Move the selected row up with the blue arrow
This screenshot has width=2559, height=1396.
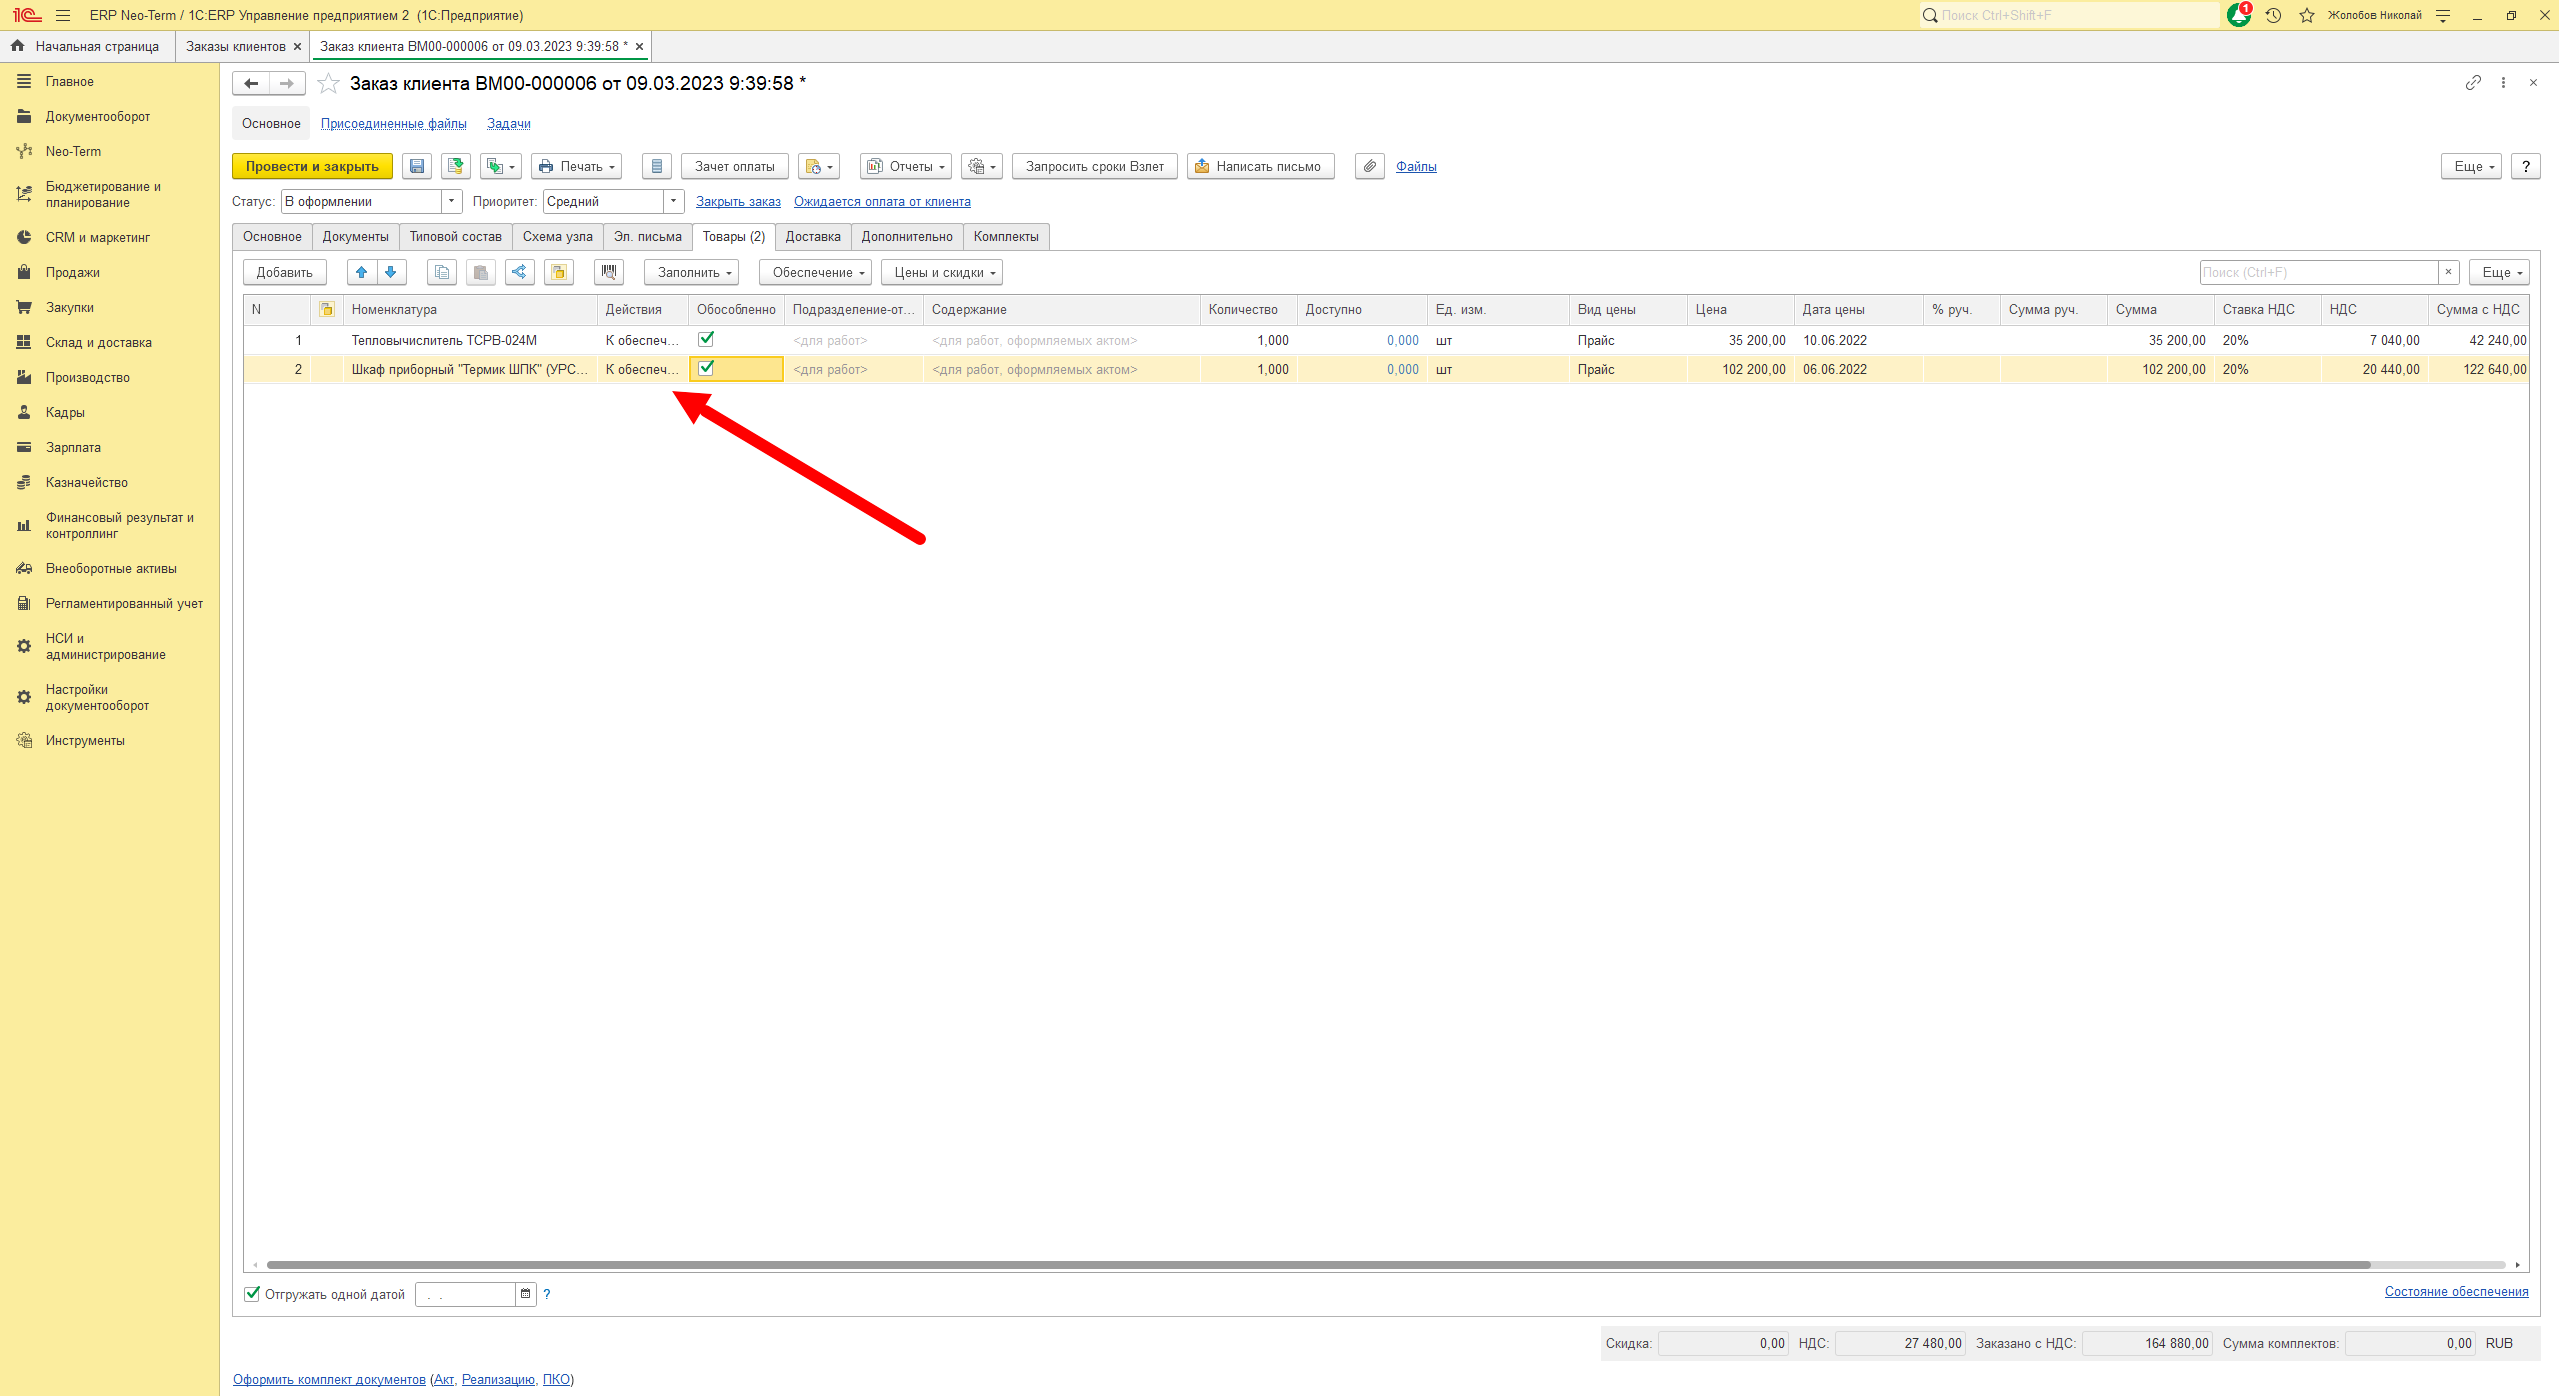coord(362,272)
